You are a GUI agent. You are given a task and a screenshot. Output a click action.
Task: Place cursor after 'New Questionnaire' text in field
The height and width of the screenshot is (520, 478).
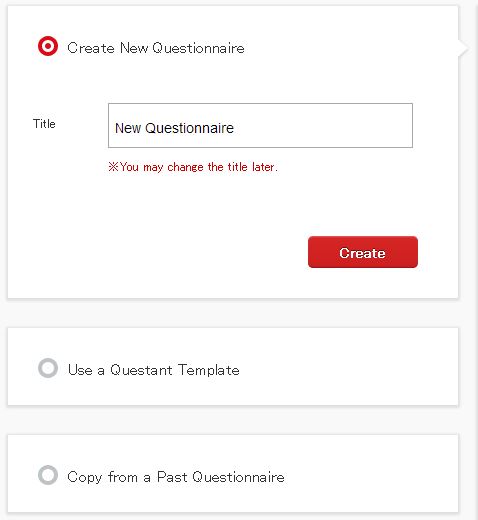coord(235,128)
